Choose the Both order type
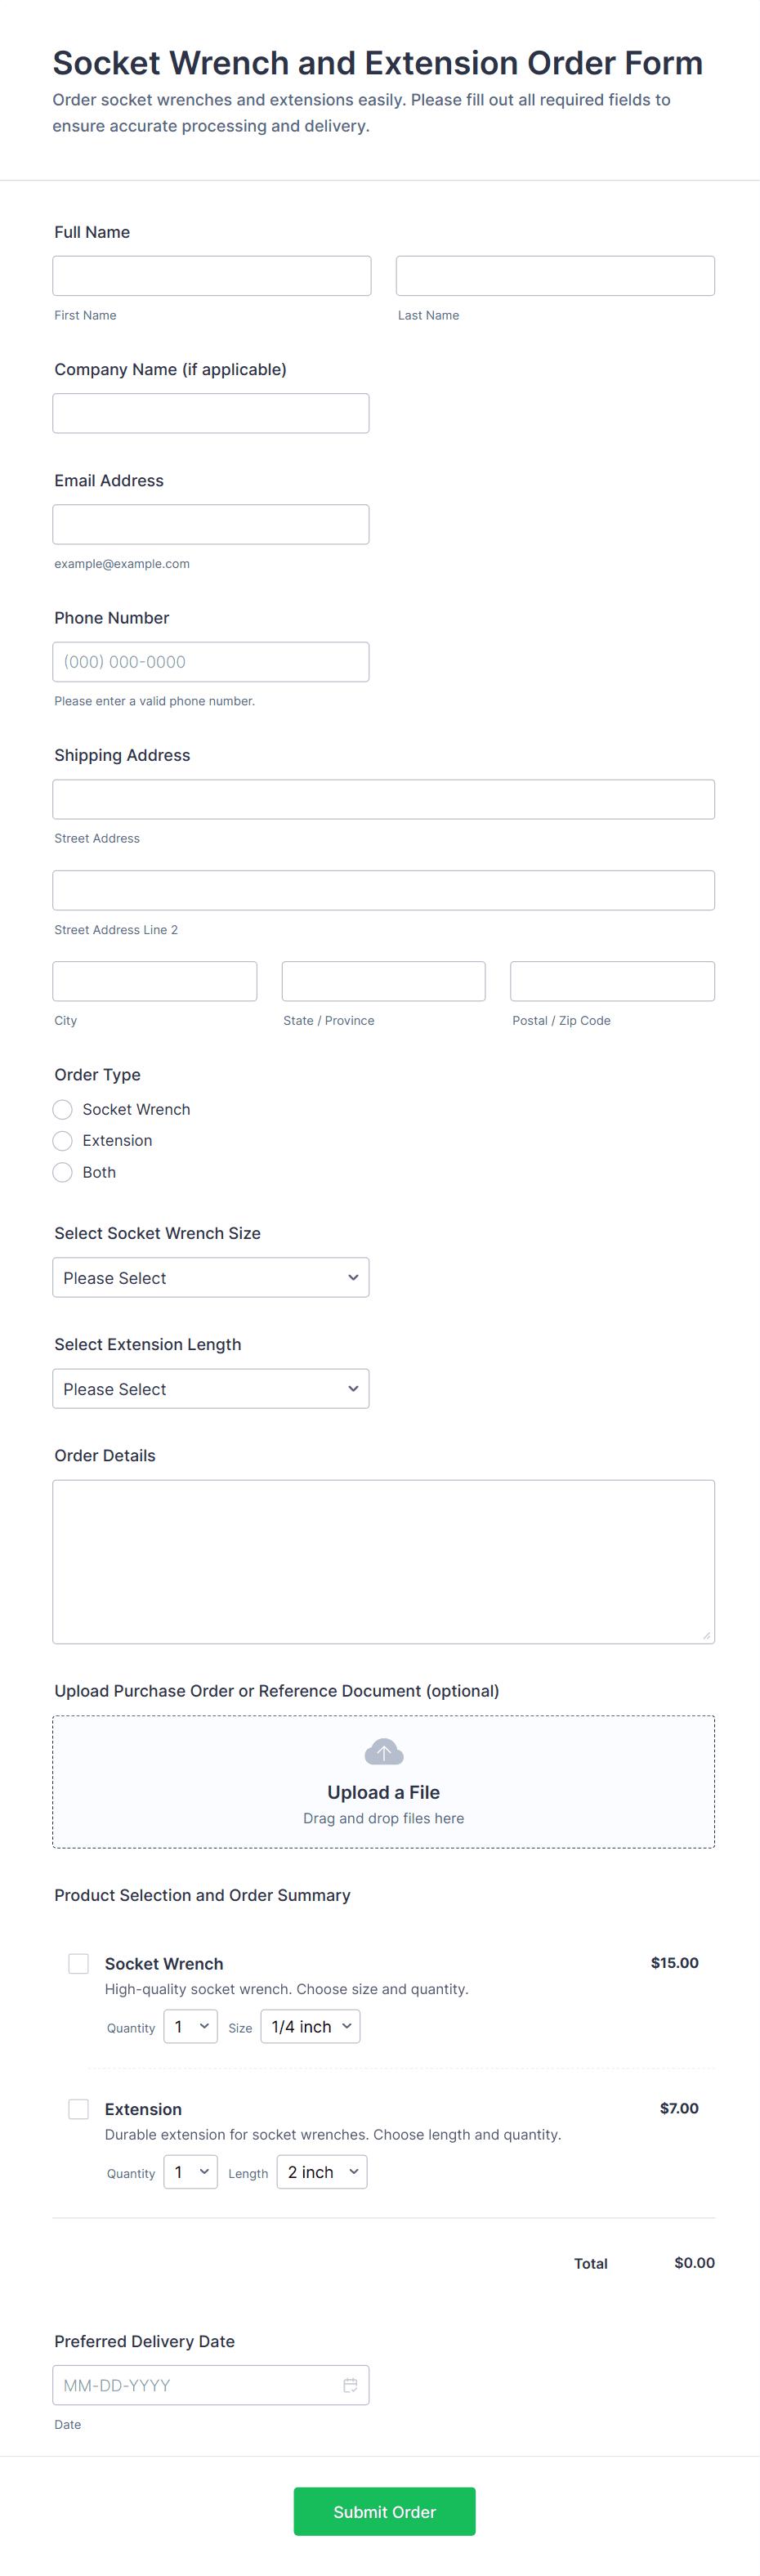The height and width of the screenshot is (2576, 760). click(x=63, y=1172)
